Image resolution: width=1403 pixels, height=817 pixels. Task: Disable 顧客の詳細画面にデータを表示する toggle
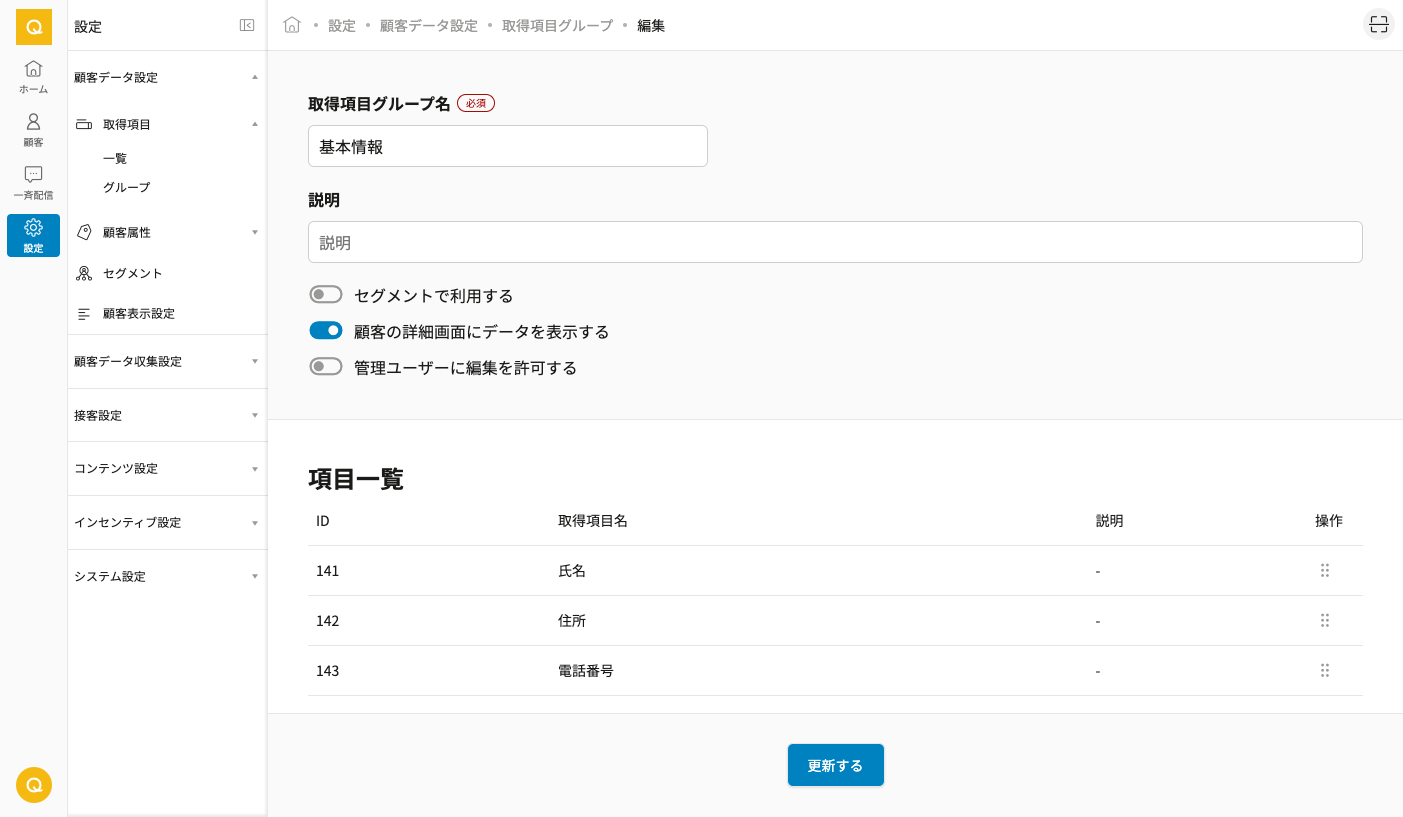click(326, 330)
